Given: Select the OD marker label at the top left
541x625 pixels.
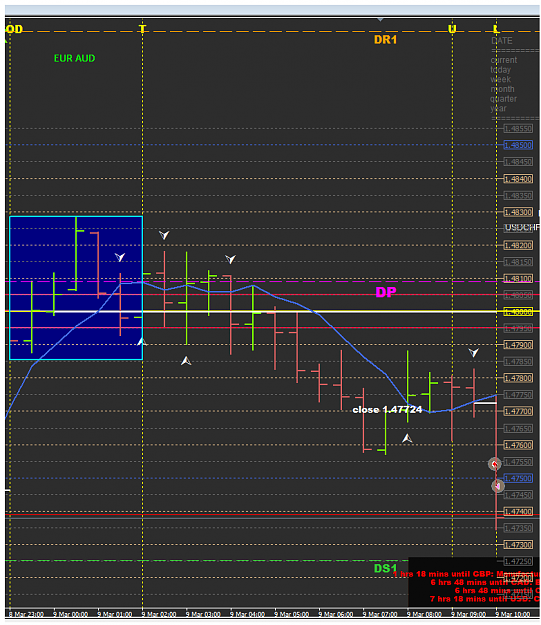Looking at the screenshot, I should (14, 29).
